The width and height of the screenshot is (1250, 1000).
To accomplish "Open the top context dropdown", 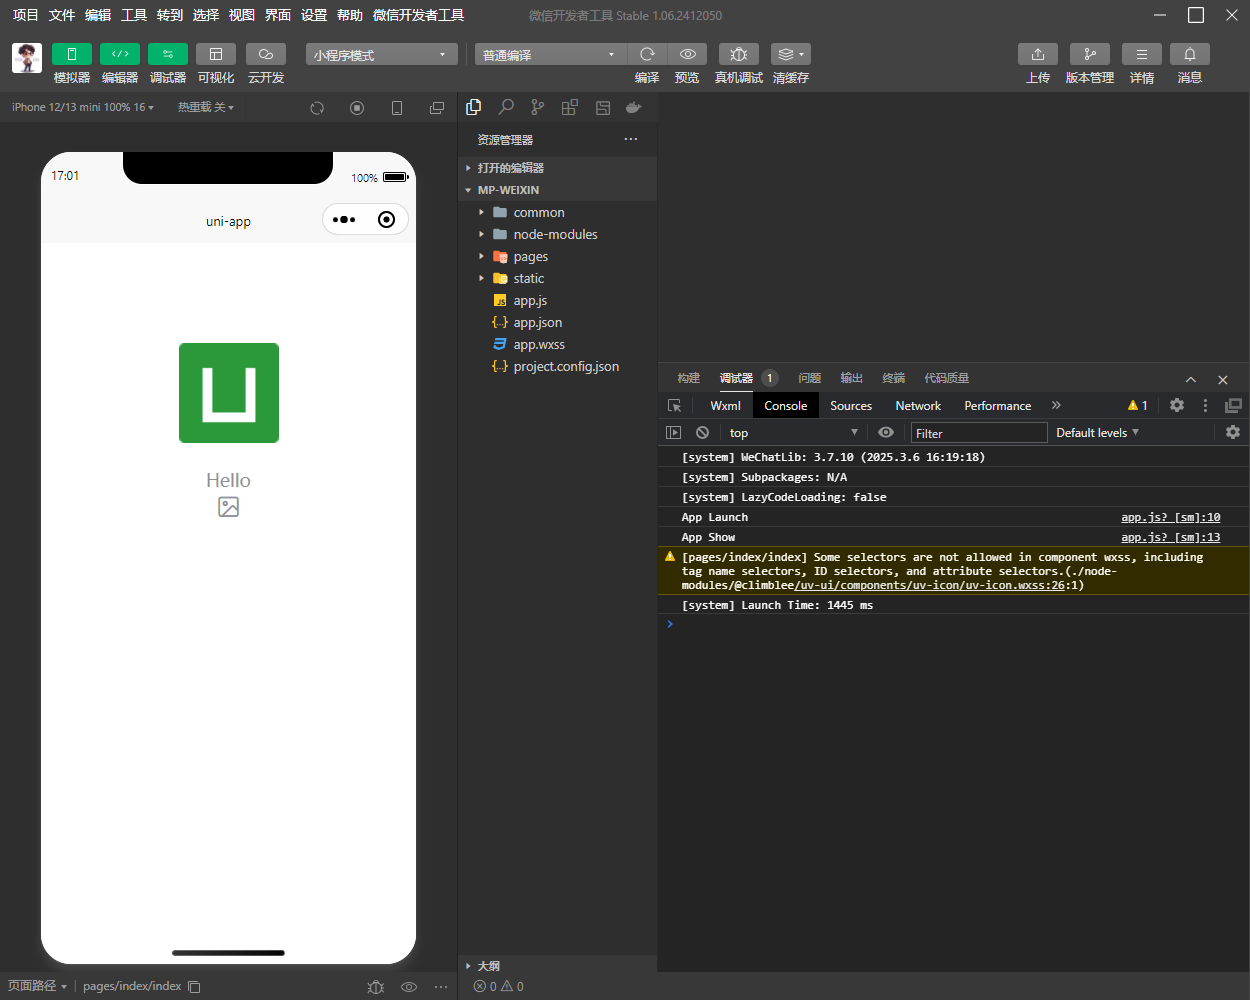I will pyautogui.click(x=794, y=432).
